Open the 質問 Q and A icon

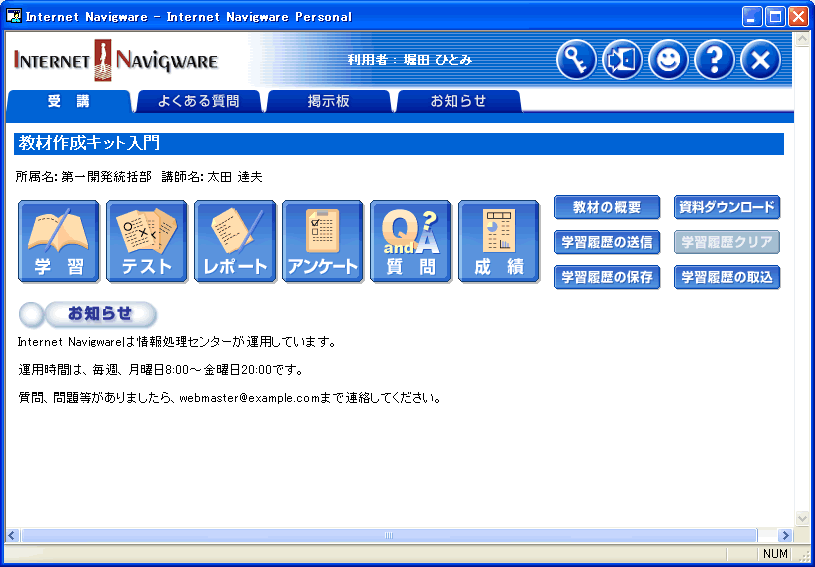click(x=411, y=242)
